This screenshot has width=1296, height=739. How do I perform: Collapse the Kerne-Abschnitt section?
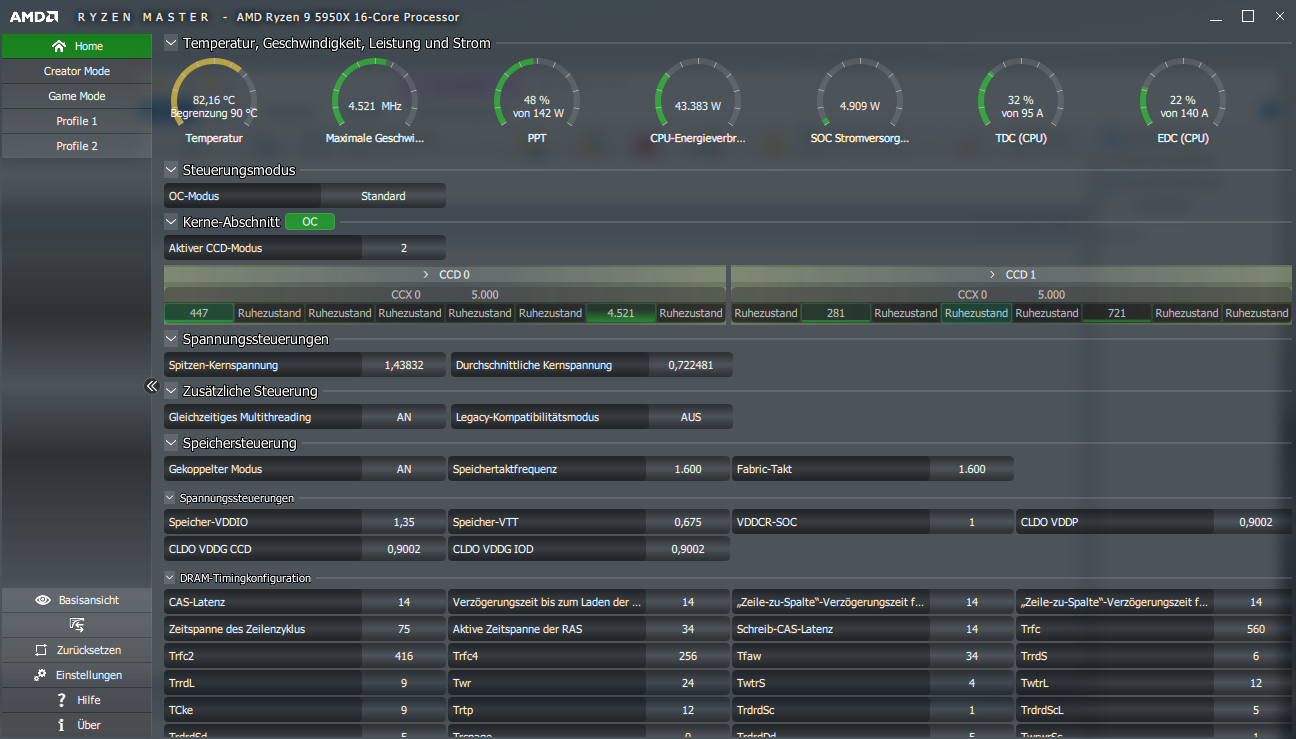pyautogui.click(x=171, y=222)
